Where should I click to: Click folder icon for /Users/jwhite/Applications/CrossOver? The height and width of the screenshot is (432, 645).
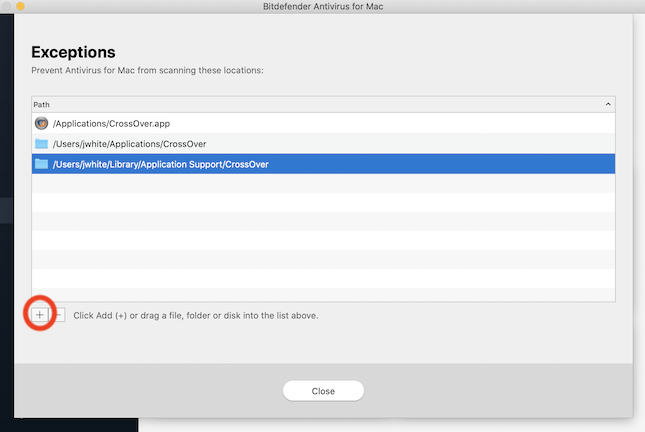pyautogui.click(x=41, y=144)
